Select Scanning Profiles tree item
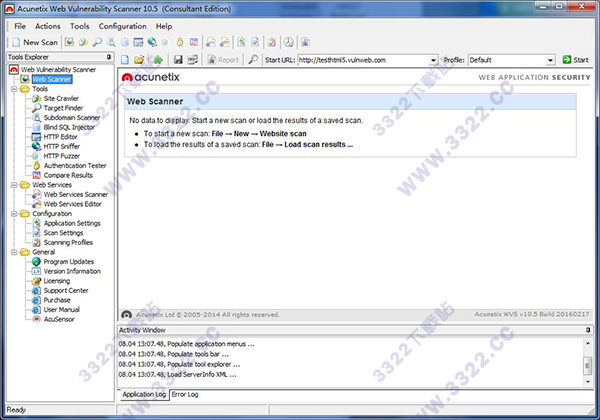This screenshot has width=600, height=420. pos(68,243)
